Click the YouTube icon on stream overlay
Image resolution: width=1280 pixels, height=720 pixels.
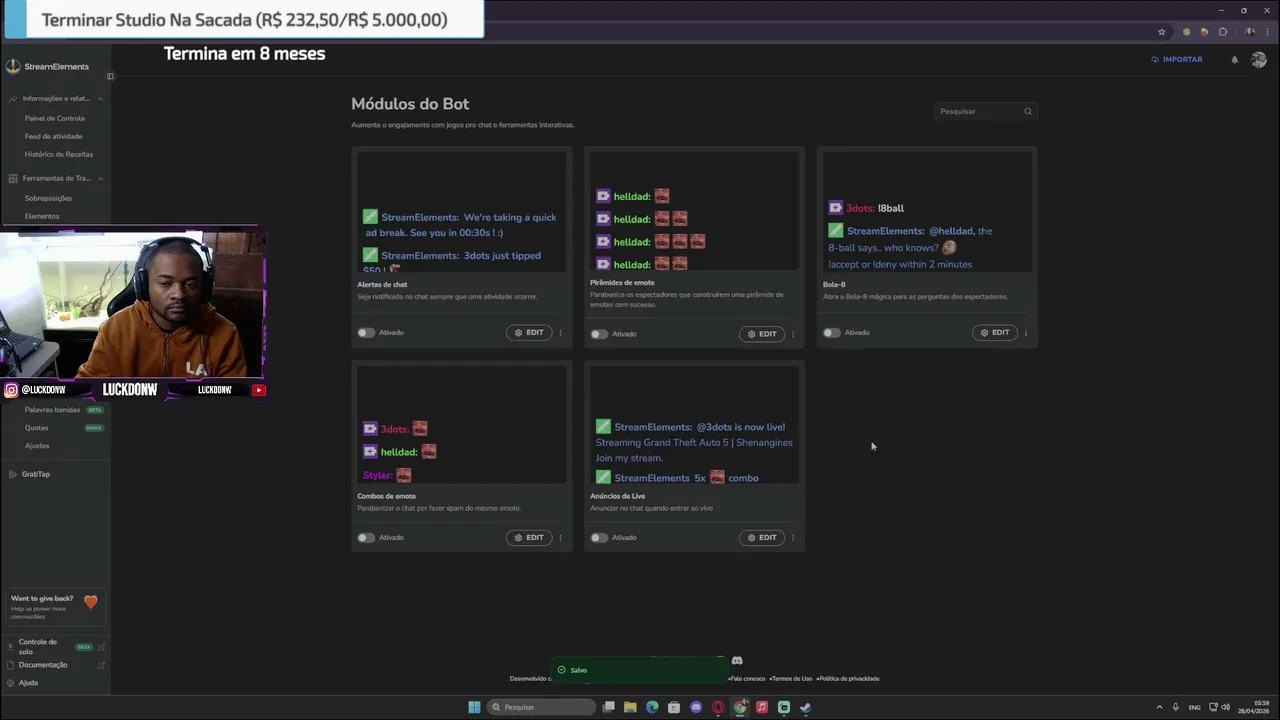point(258,390)
